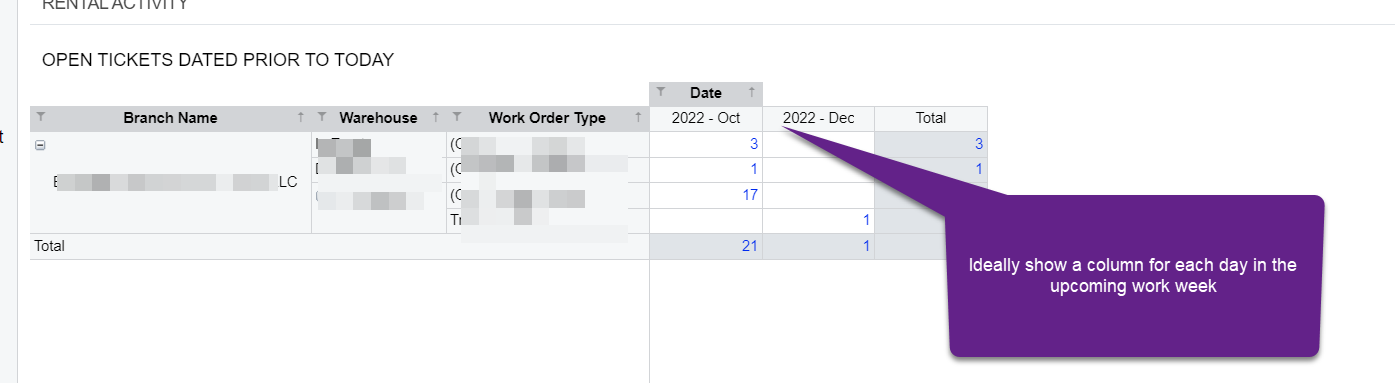This screenshot has width=1395, height=383.
Task: Click the Work Order Type header label
Action: click(547, 118)
